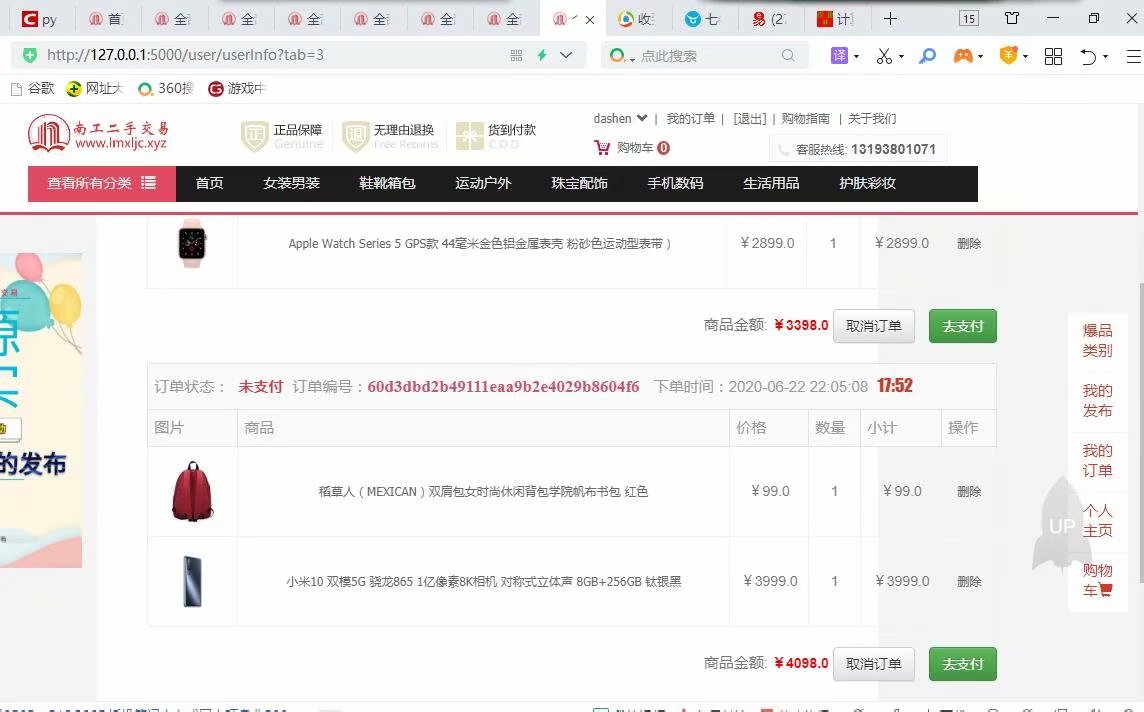Close the current active browser tab

590,20
